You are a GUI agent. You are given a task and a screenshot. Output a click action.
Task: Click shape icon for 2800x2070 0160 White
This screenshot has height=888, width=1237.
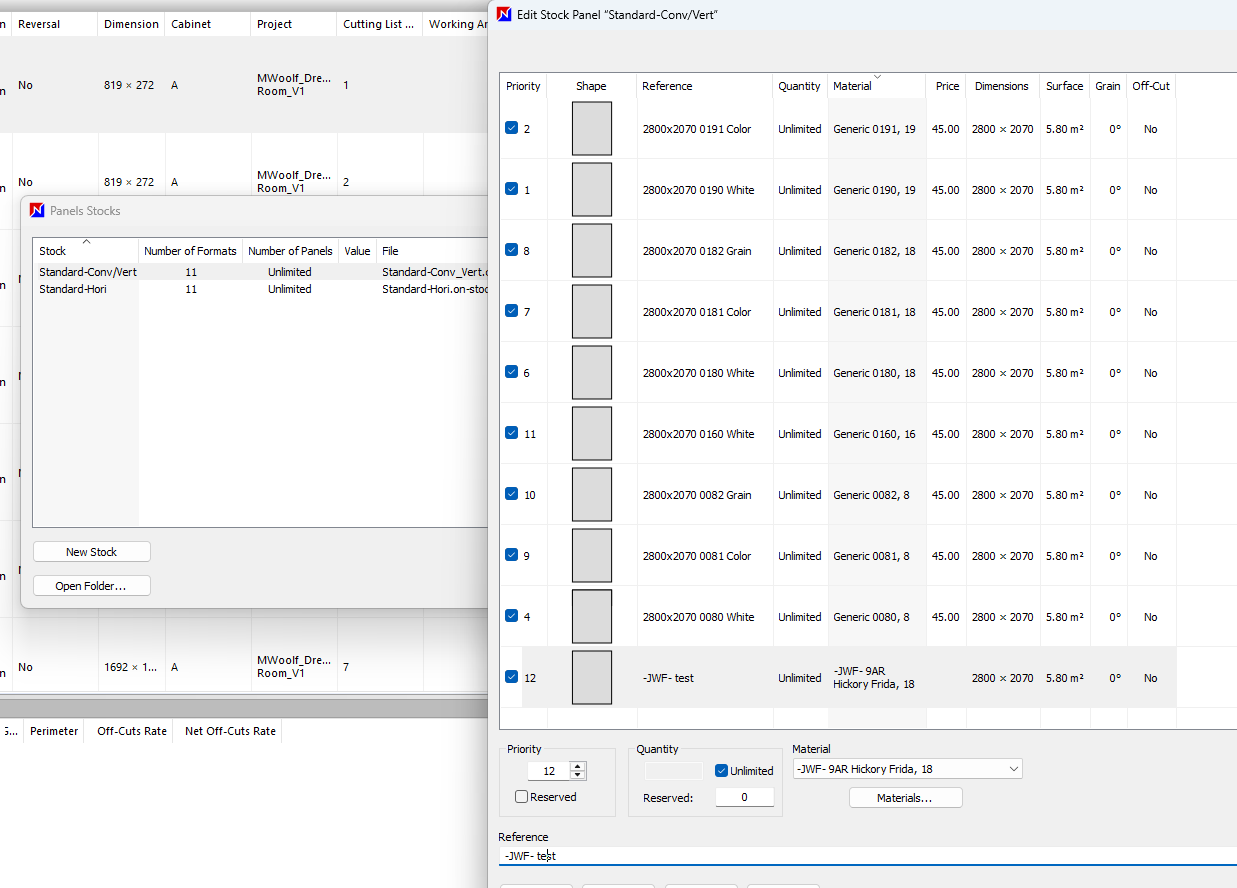coord(591,434)
